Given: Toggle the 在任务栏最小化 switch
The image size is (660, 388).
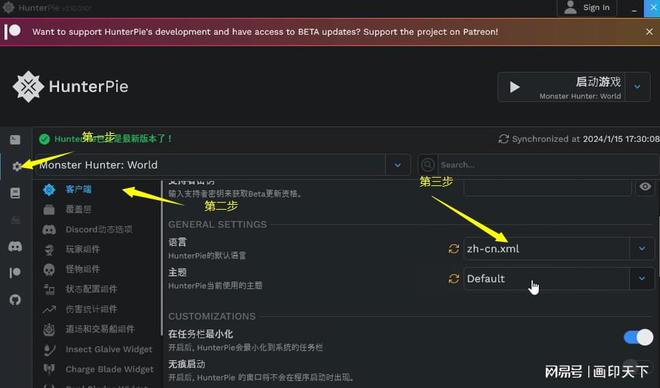Looking at the screenshot, I should (639, 337).
